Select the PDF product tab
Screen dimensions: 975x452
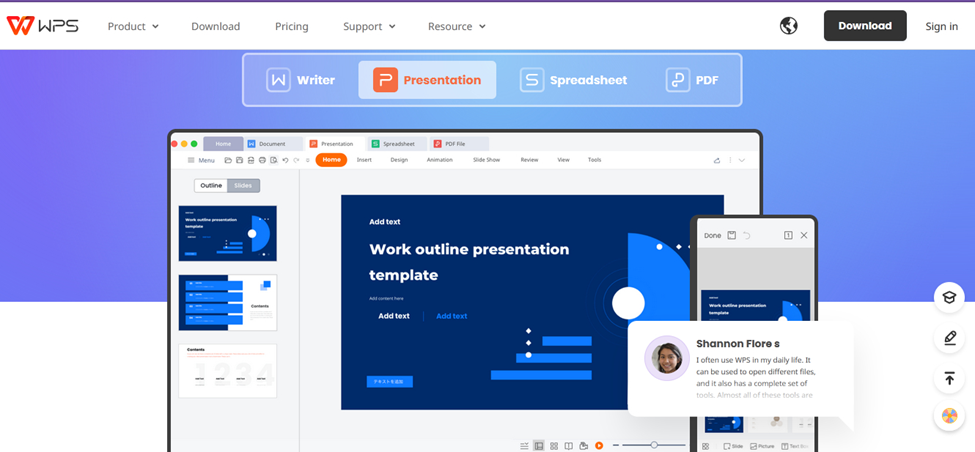click(692, 80)
